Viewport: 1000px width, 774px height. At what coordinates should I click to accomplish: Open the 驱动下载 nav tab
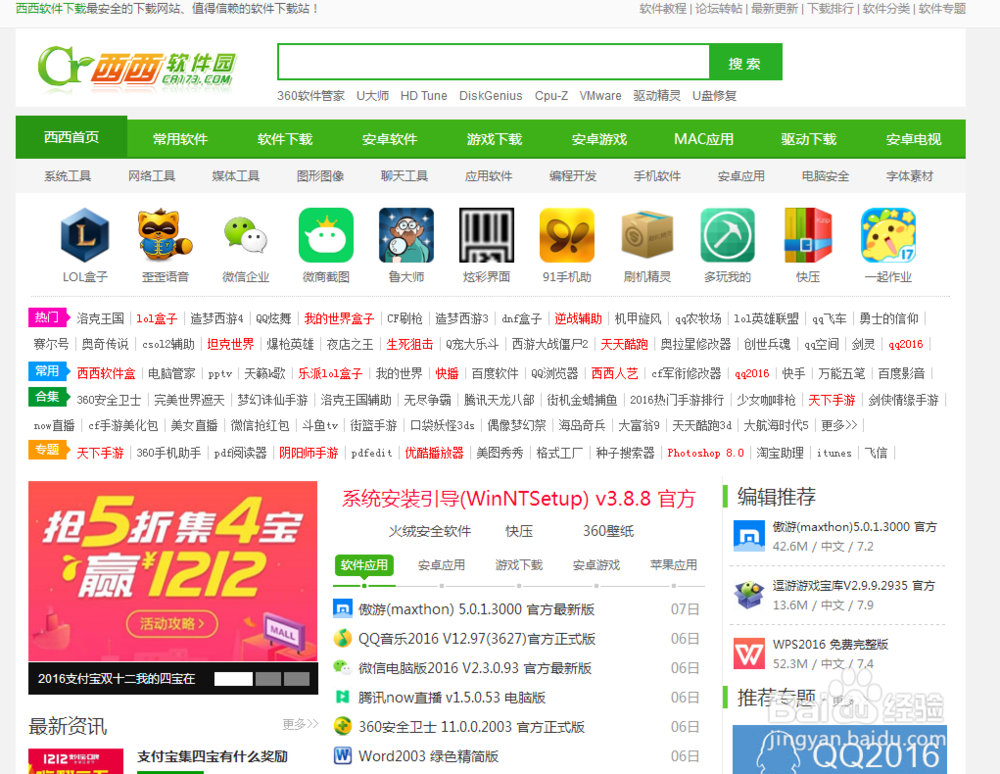tap(809, 139)
